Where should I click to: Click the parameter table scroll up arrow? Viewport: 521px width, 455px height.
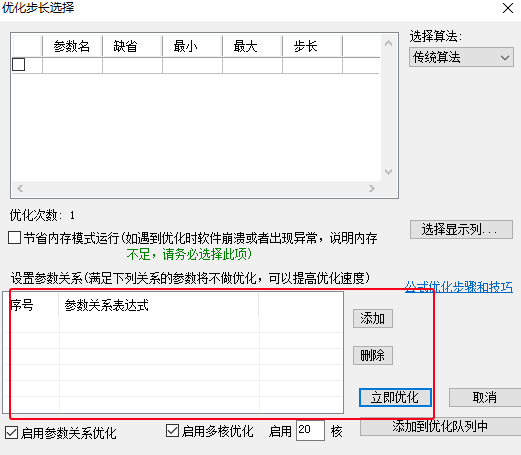[388, 43]
